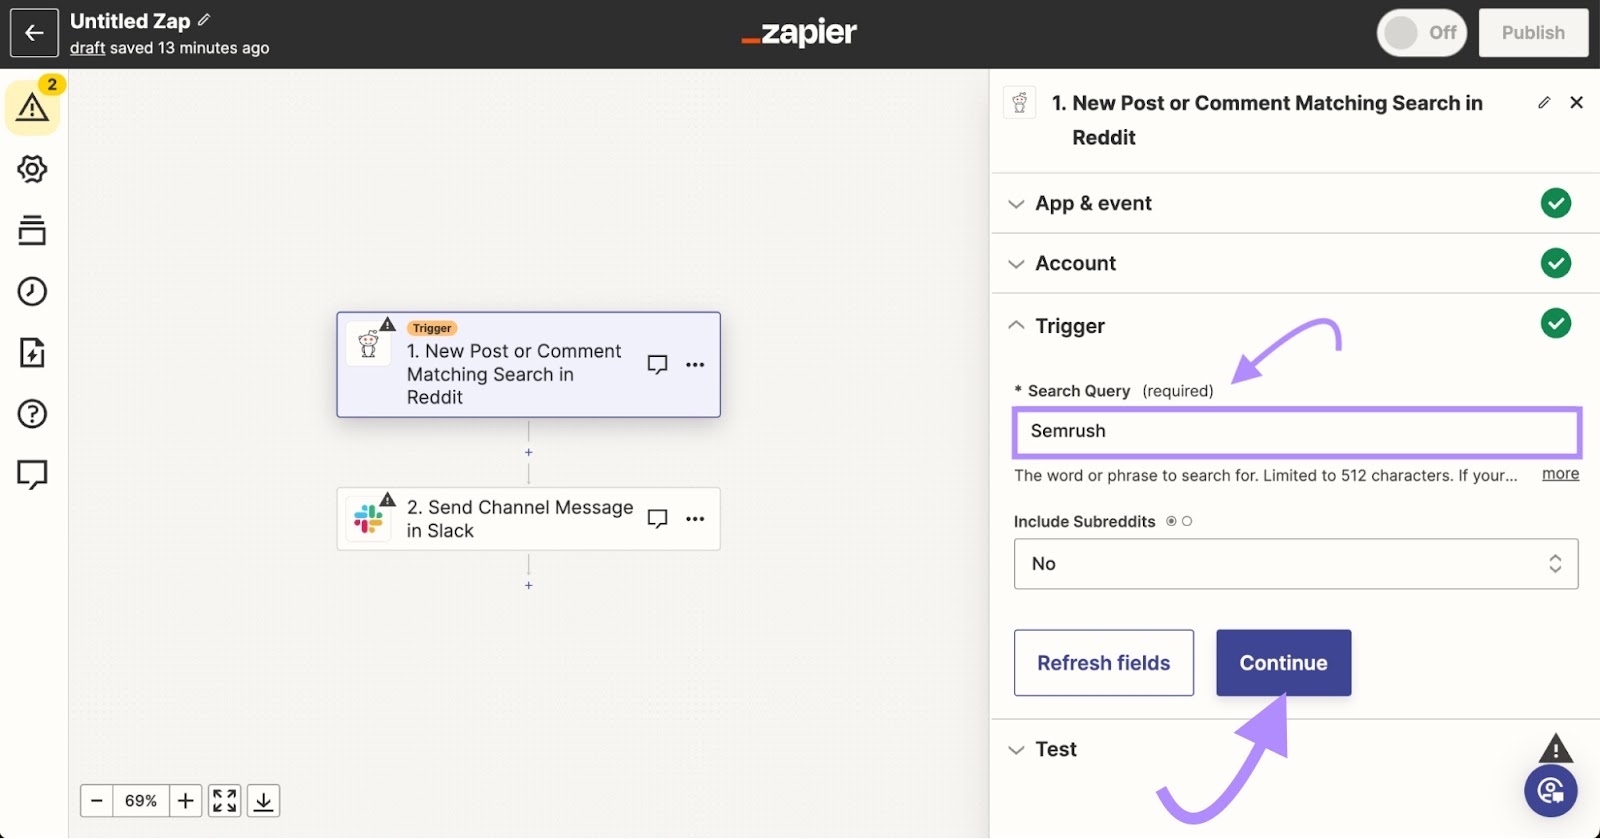1600x839 pixels.
Task: Click the export download icon
Action: point(263,801)
